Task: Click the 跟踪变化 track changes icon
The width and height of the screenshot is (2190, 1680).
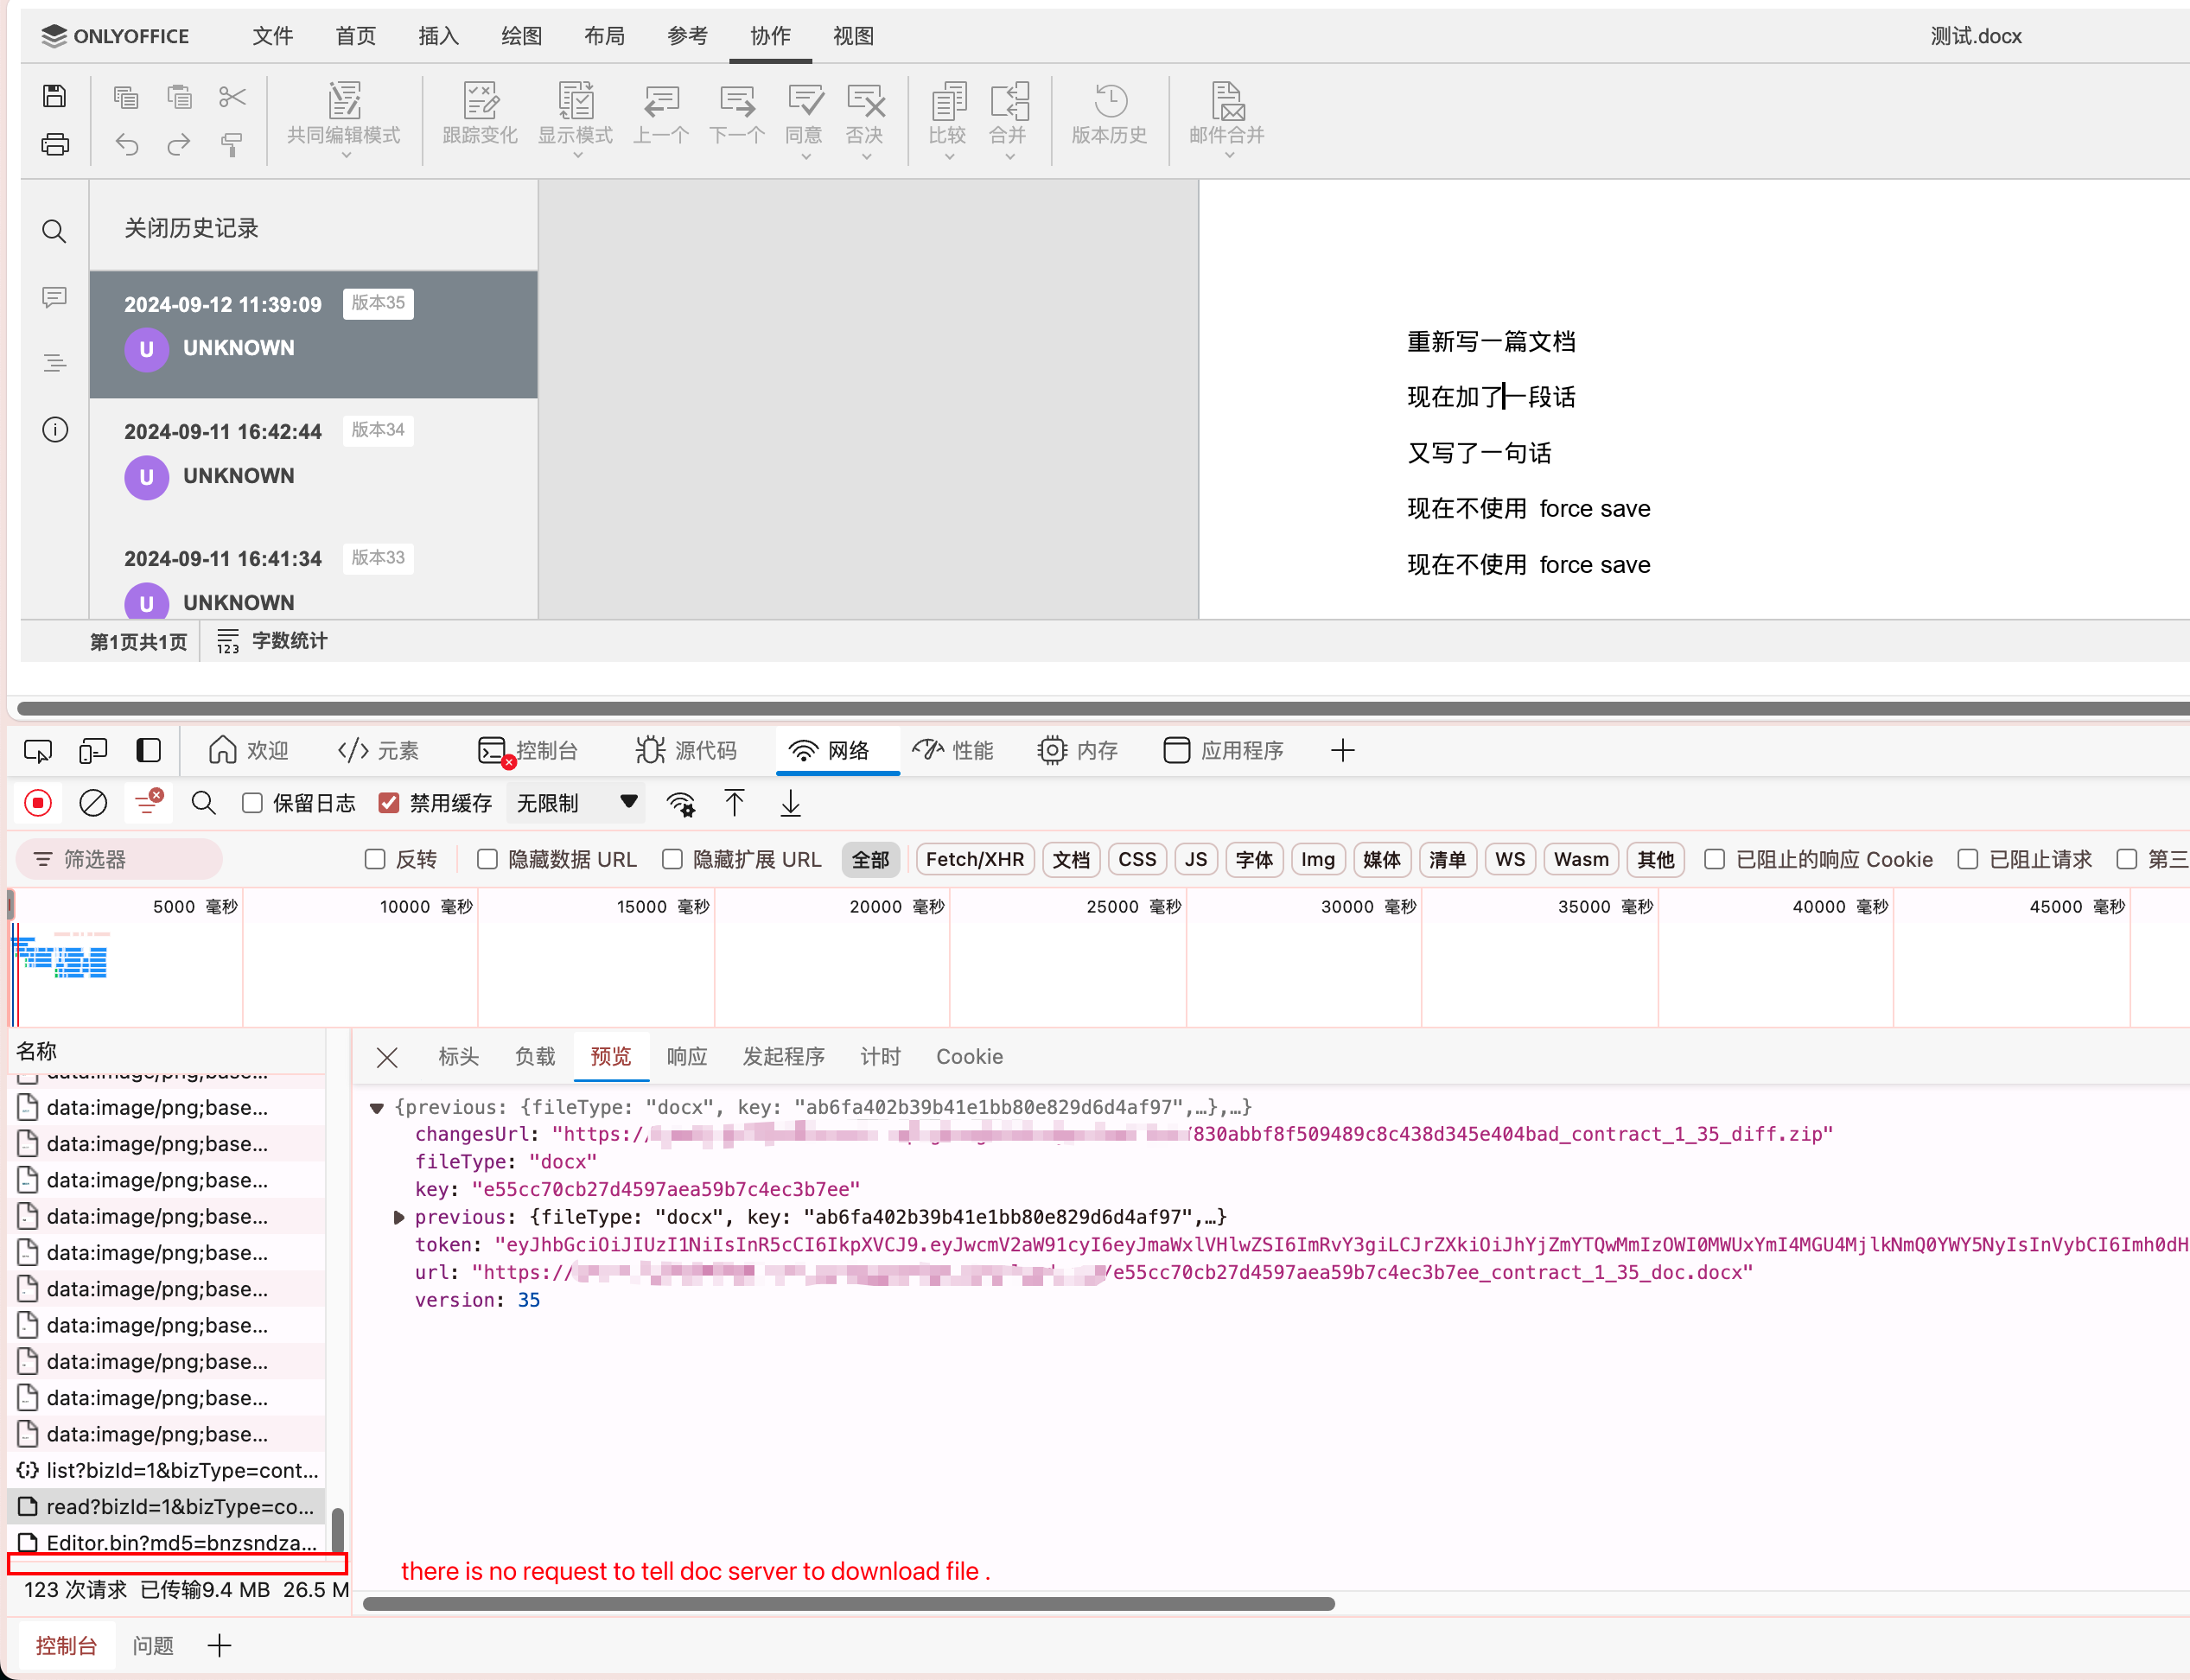Action: 481,101
